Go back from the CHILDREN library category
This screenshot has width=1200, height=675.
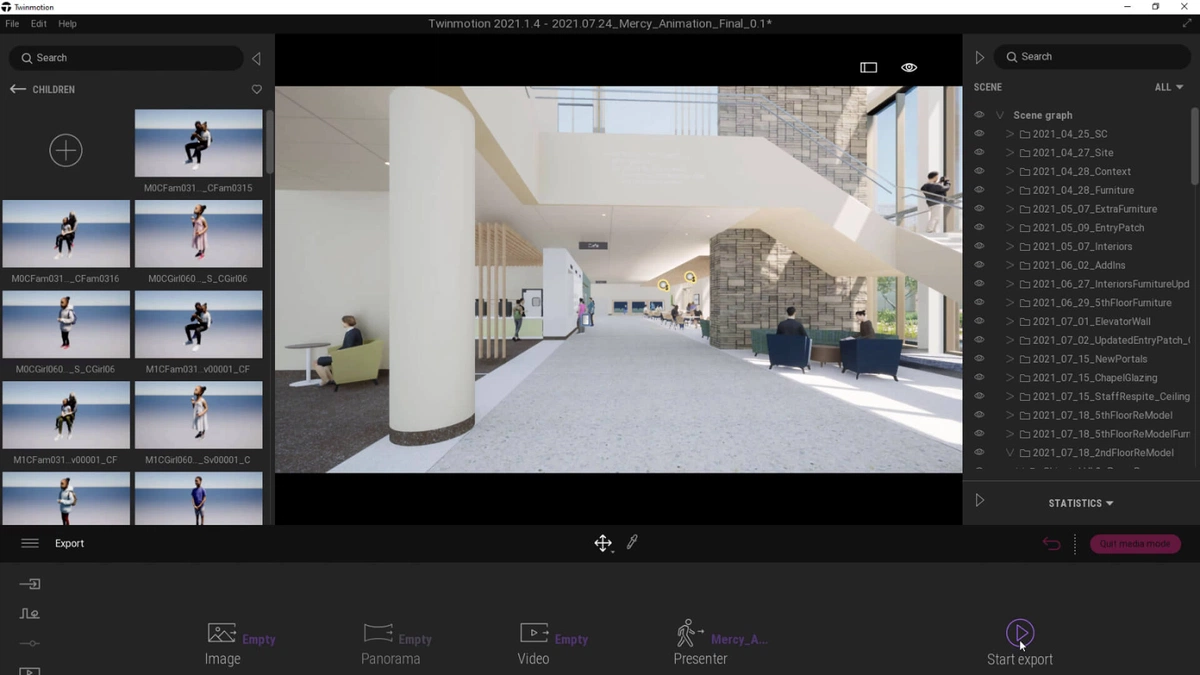[x=18, y=89]
